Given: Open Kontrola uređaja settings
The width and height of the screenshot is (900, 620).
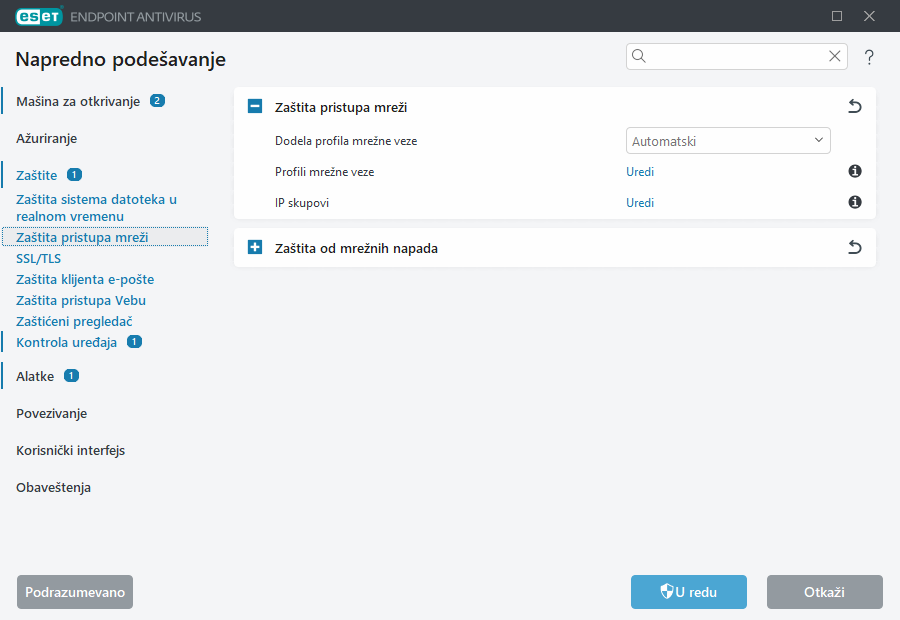Looking at the screenshot, I should (x=67, y=342).
